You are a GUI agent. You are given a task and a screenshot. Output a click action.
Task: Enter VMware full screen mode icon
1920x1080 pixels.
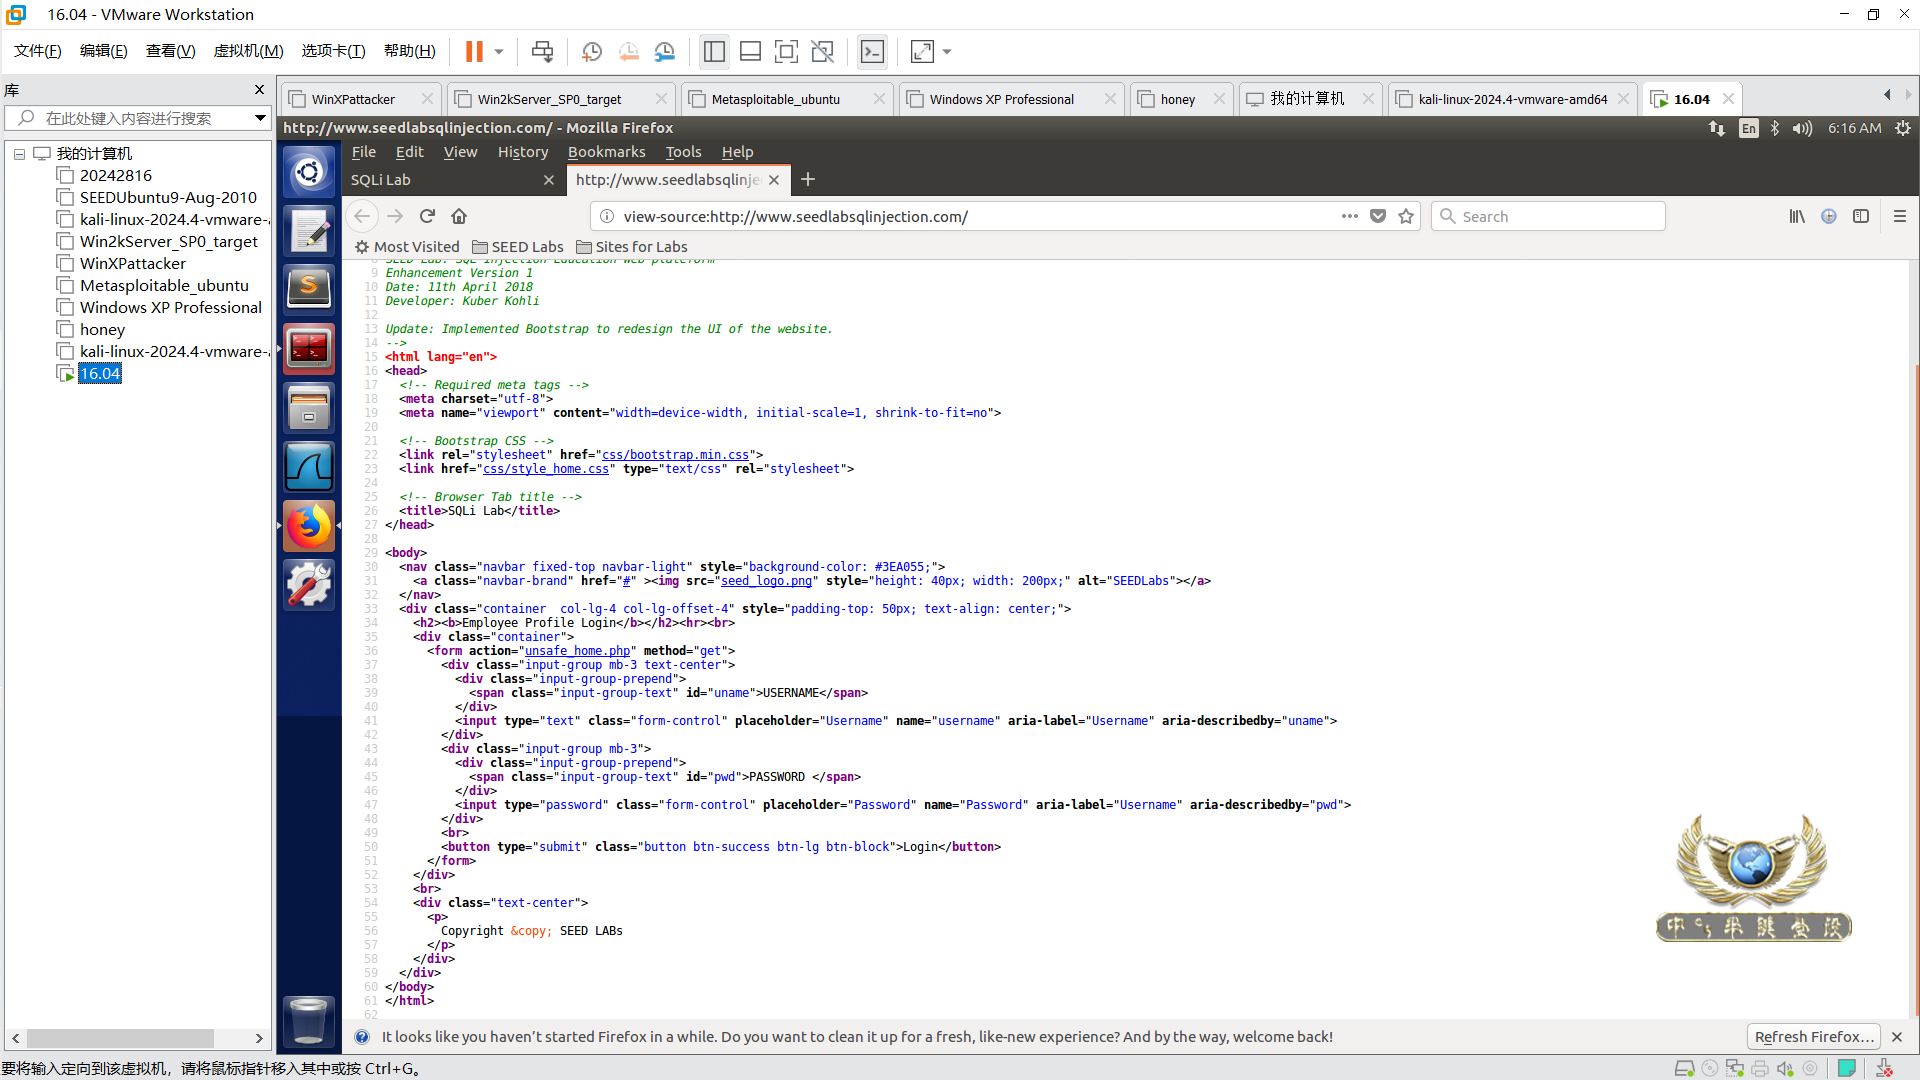point(786,51)
